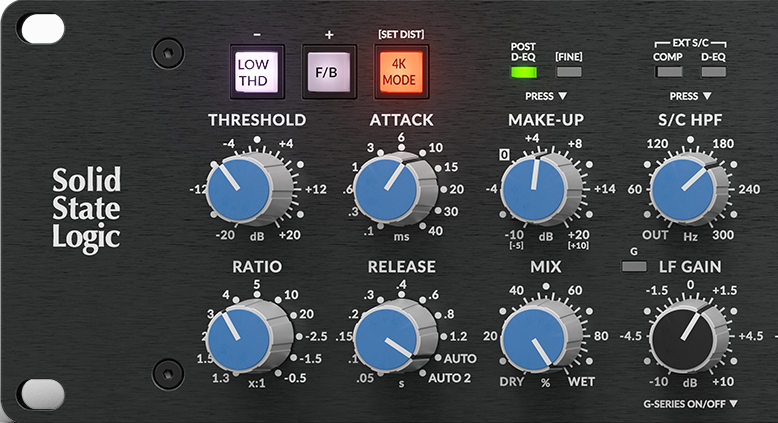This screenshot has height=423, width=778.
Task: Click the 80 mark on MIX
Action: (601, 336)
